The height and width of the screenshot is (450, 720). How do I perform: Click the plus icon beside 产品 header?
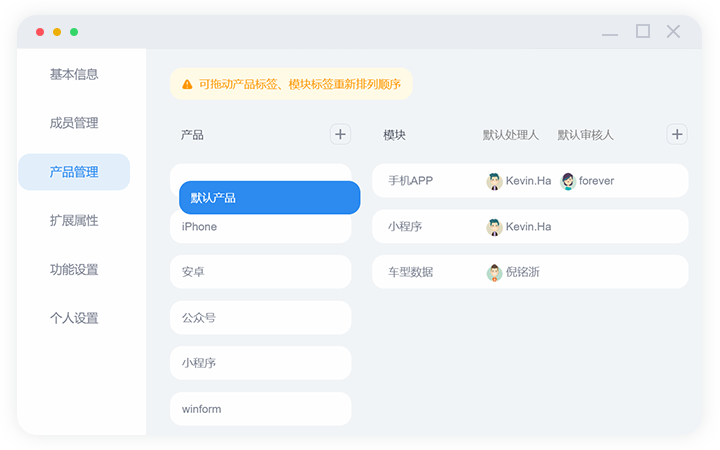[x=340, y=134]
